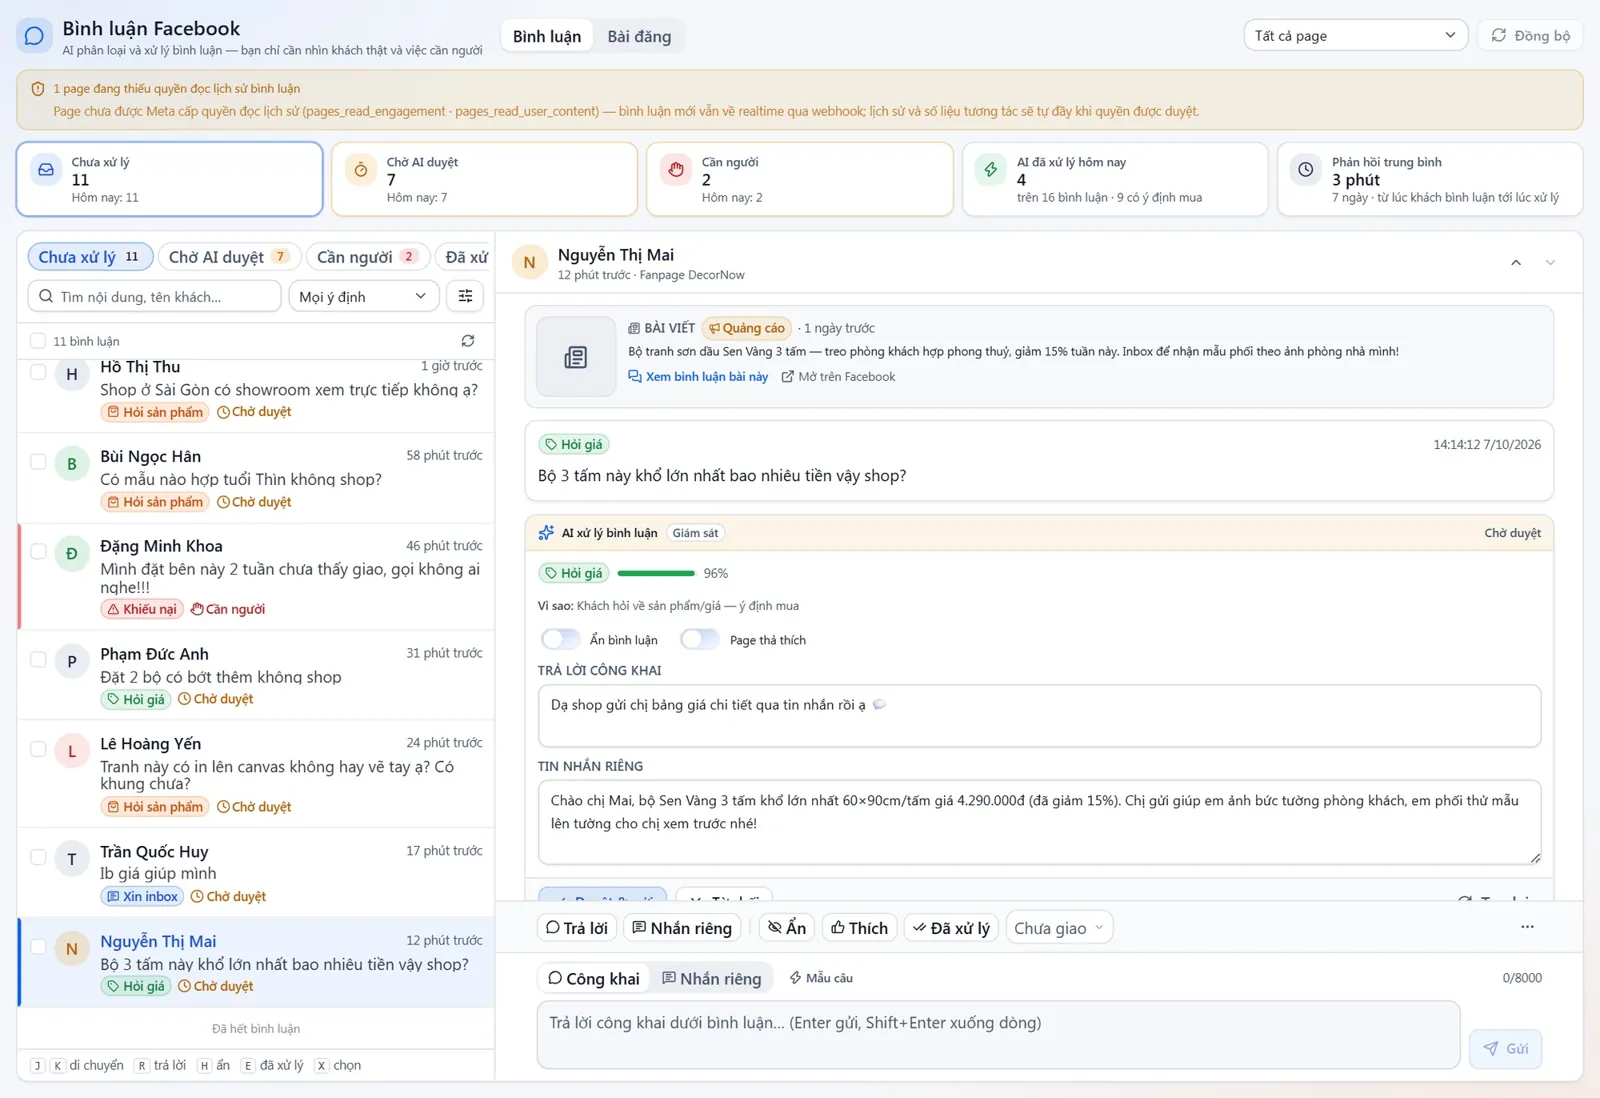Go to next comment with down chevron
Image resolution: width=1600 pixels, height=1098 pixels.
(x=1550, y=263)
